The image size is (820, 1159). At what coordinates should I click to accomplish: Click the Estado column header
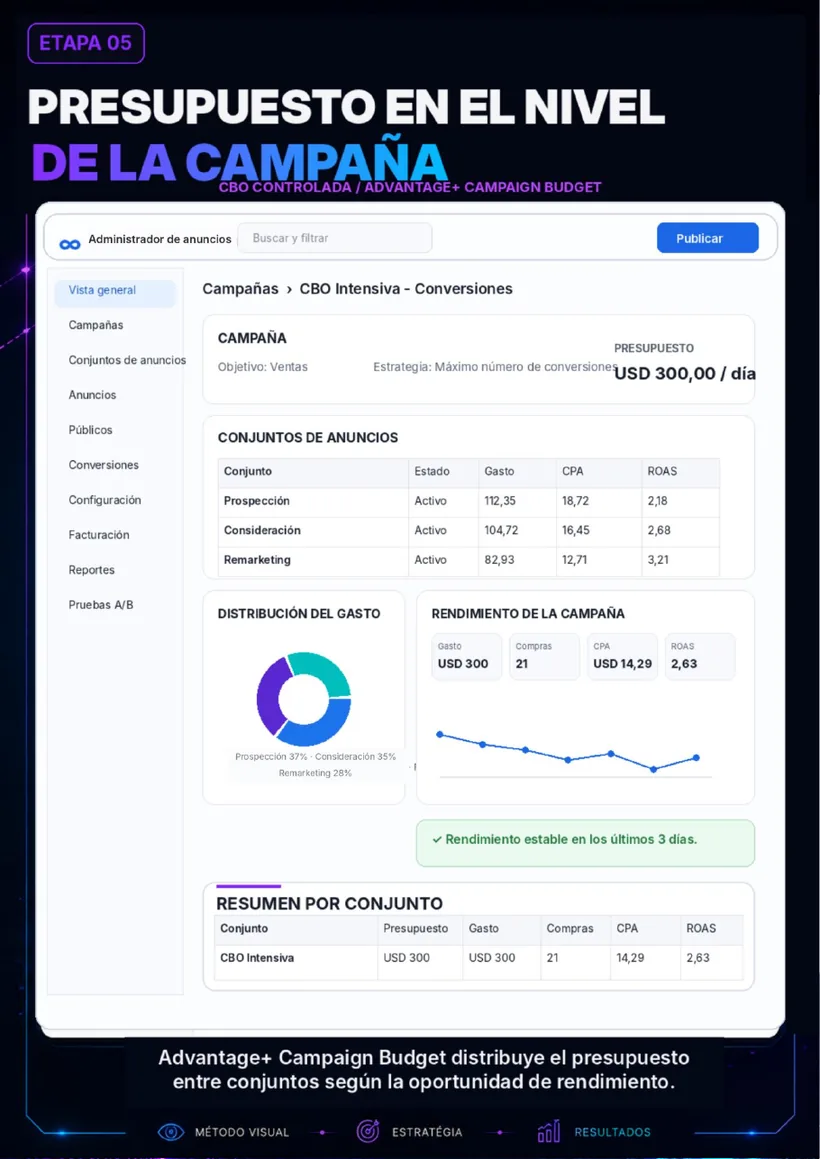[x=432, y=472]
